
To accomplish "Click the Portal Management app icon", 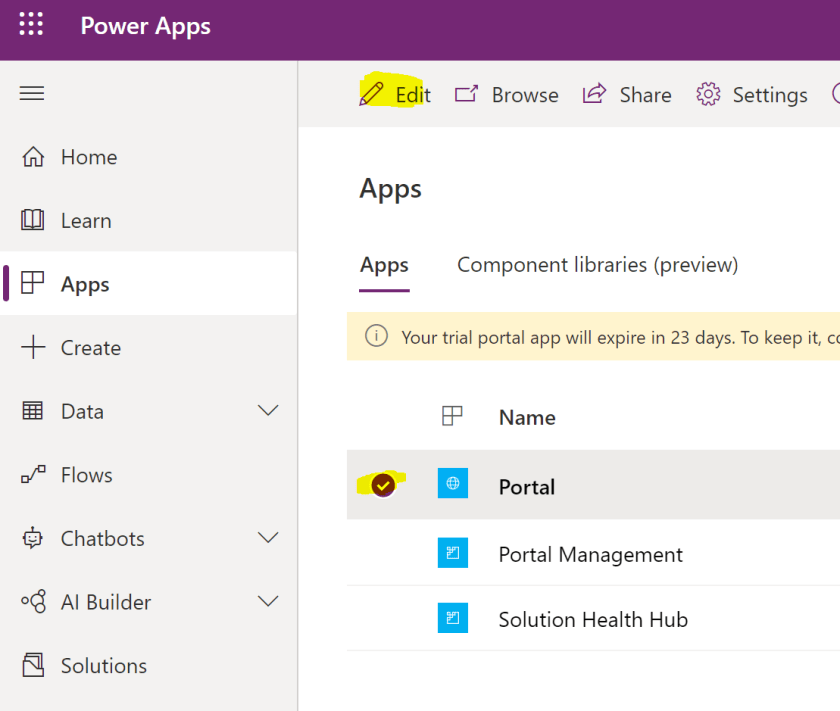I will click(x=454, y=553).
